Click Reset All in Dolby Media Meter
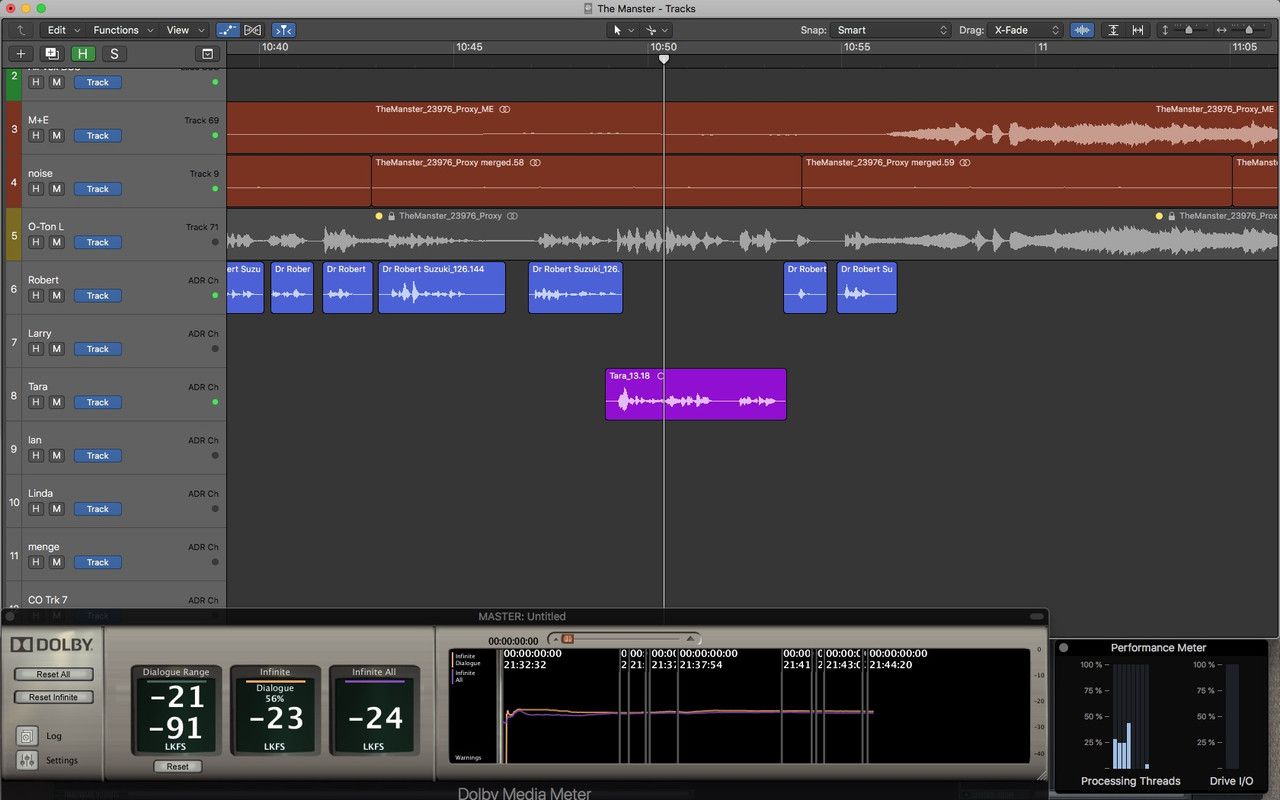 click(x=54, y=674)
